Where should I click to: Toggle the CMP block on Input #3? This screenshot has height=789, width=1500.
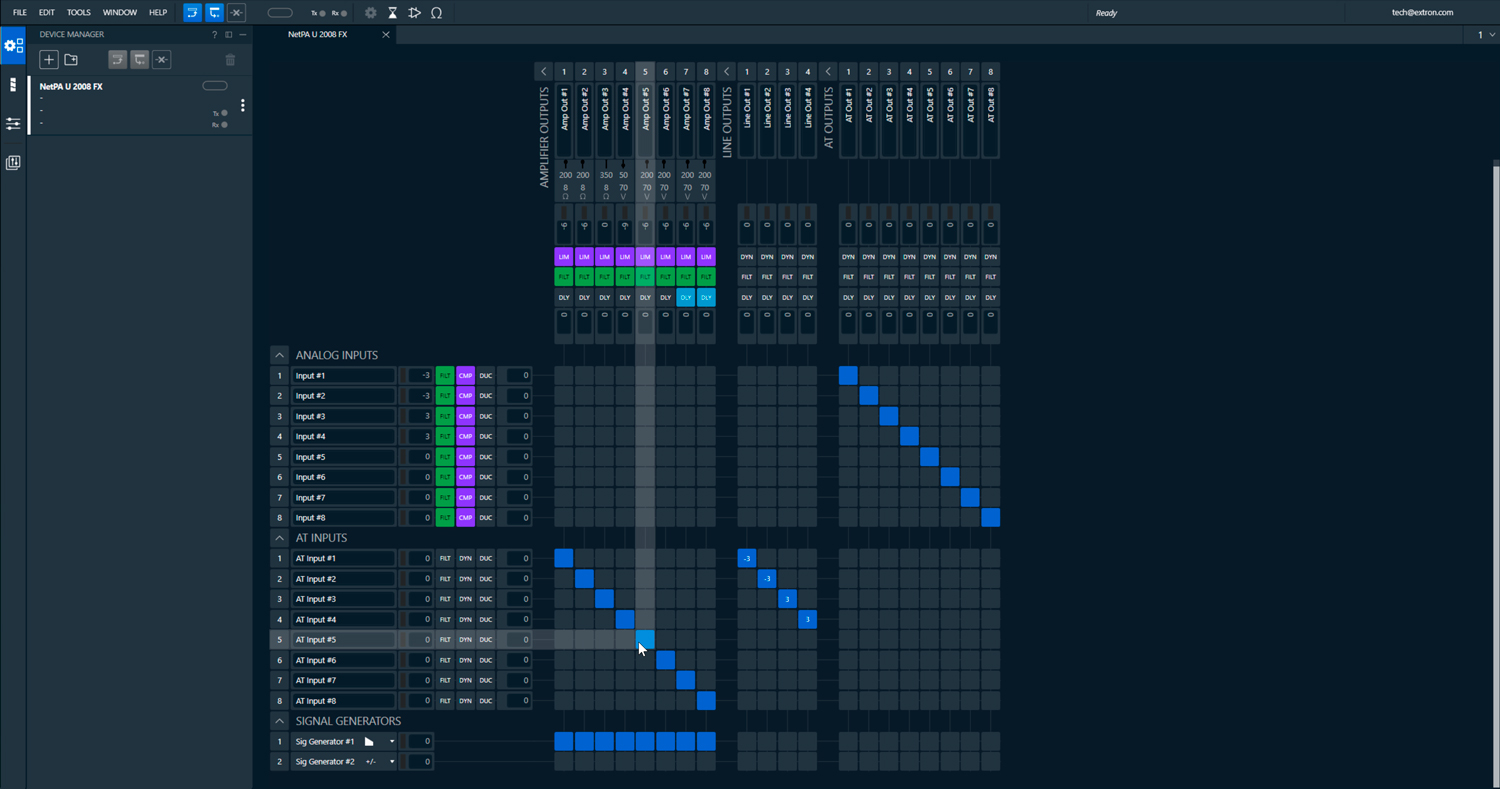click(465, 416)
